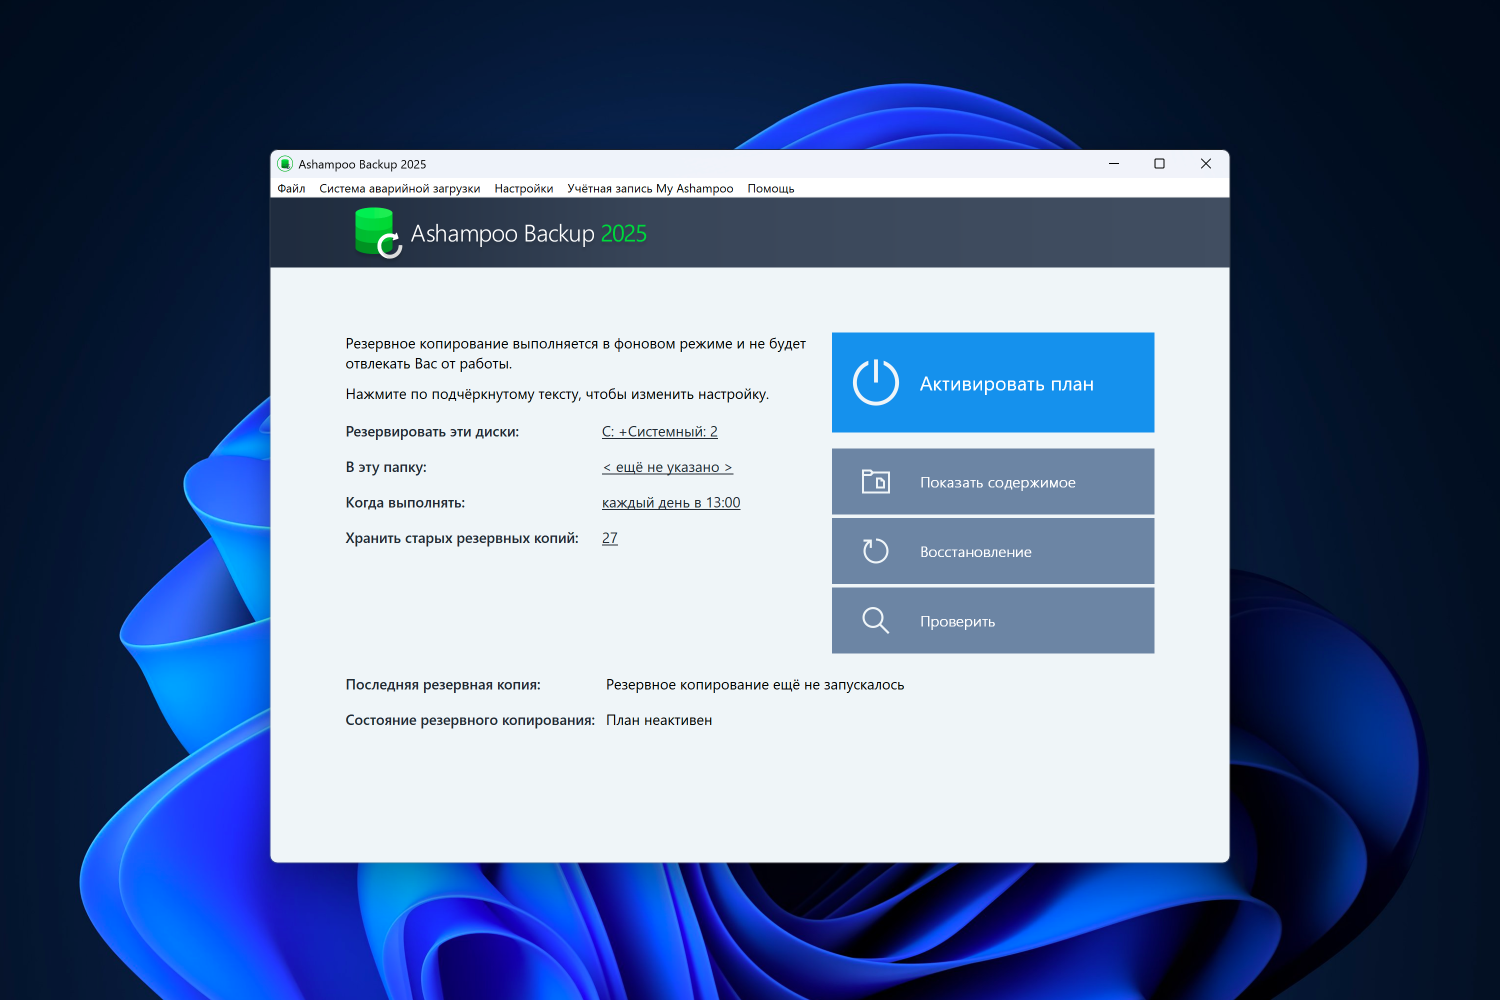Image resolution: width=1500 pixels, height=1000 pixels.
Task: Click the Последняя резервная копия label
Action: tap(443, 685)
